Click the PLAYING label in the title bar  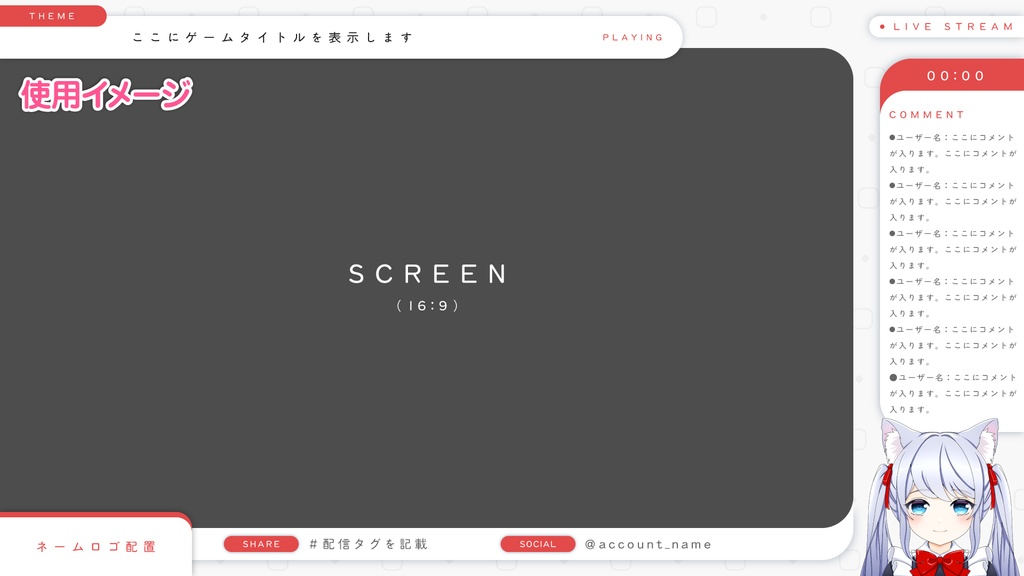[633, 37]
